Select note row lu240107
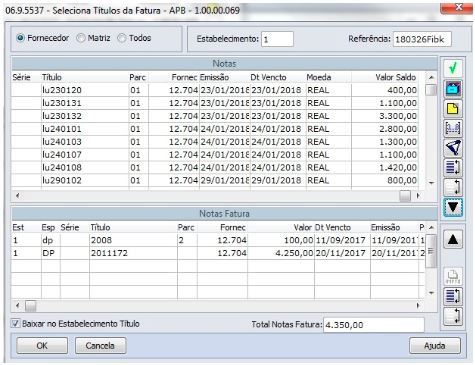475x365 pixels. (x=215, y=155)
